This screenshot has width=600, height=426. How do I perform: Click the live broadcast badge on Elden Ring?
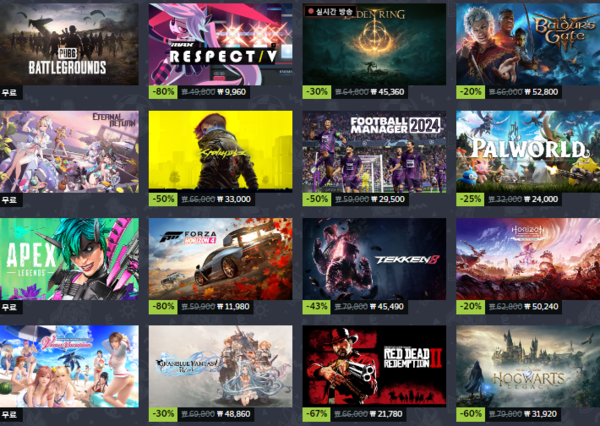(330, 11)
